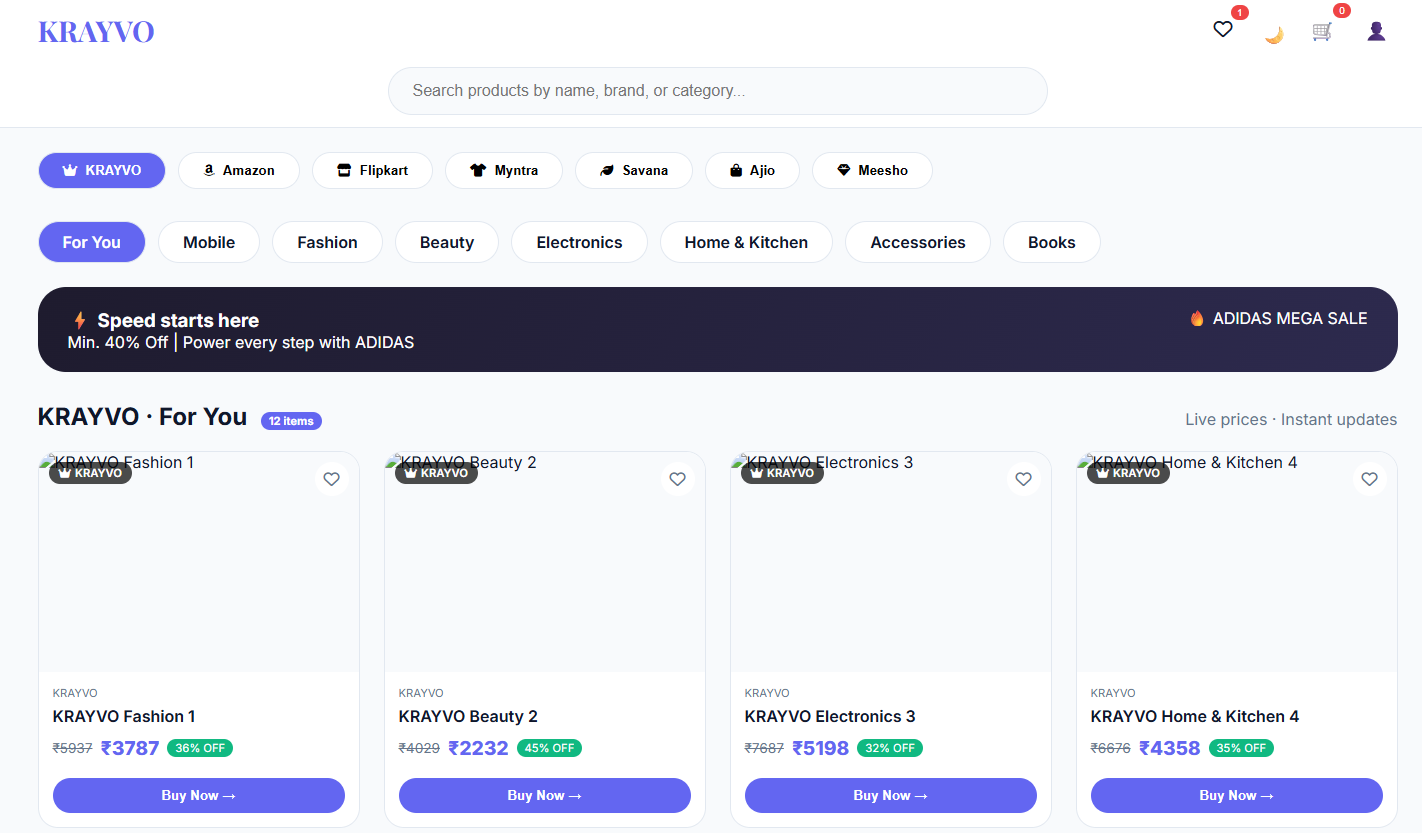Click the 32% OFF discount badge
1422x834 pixels.
click(x=890, y=748)
